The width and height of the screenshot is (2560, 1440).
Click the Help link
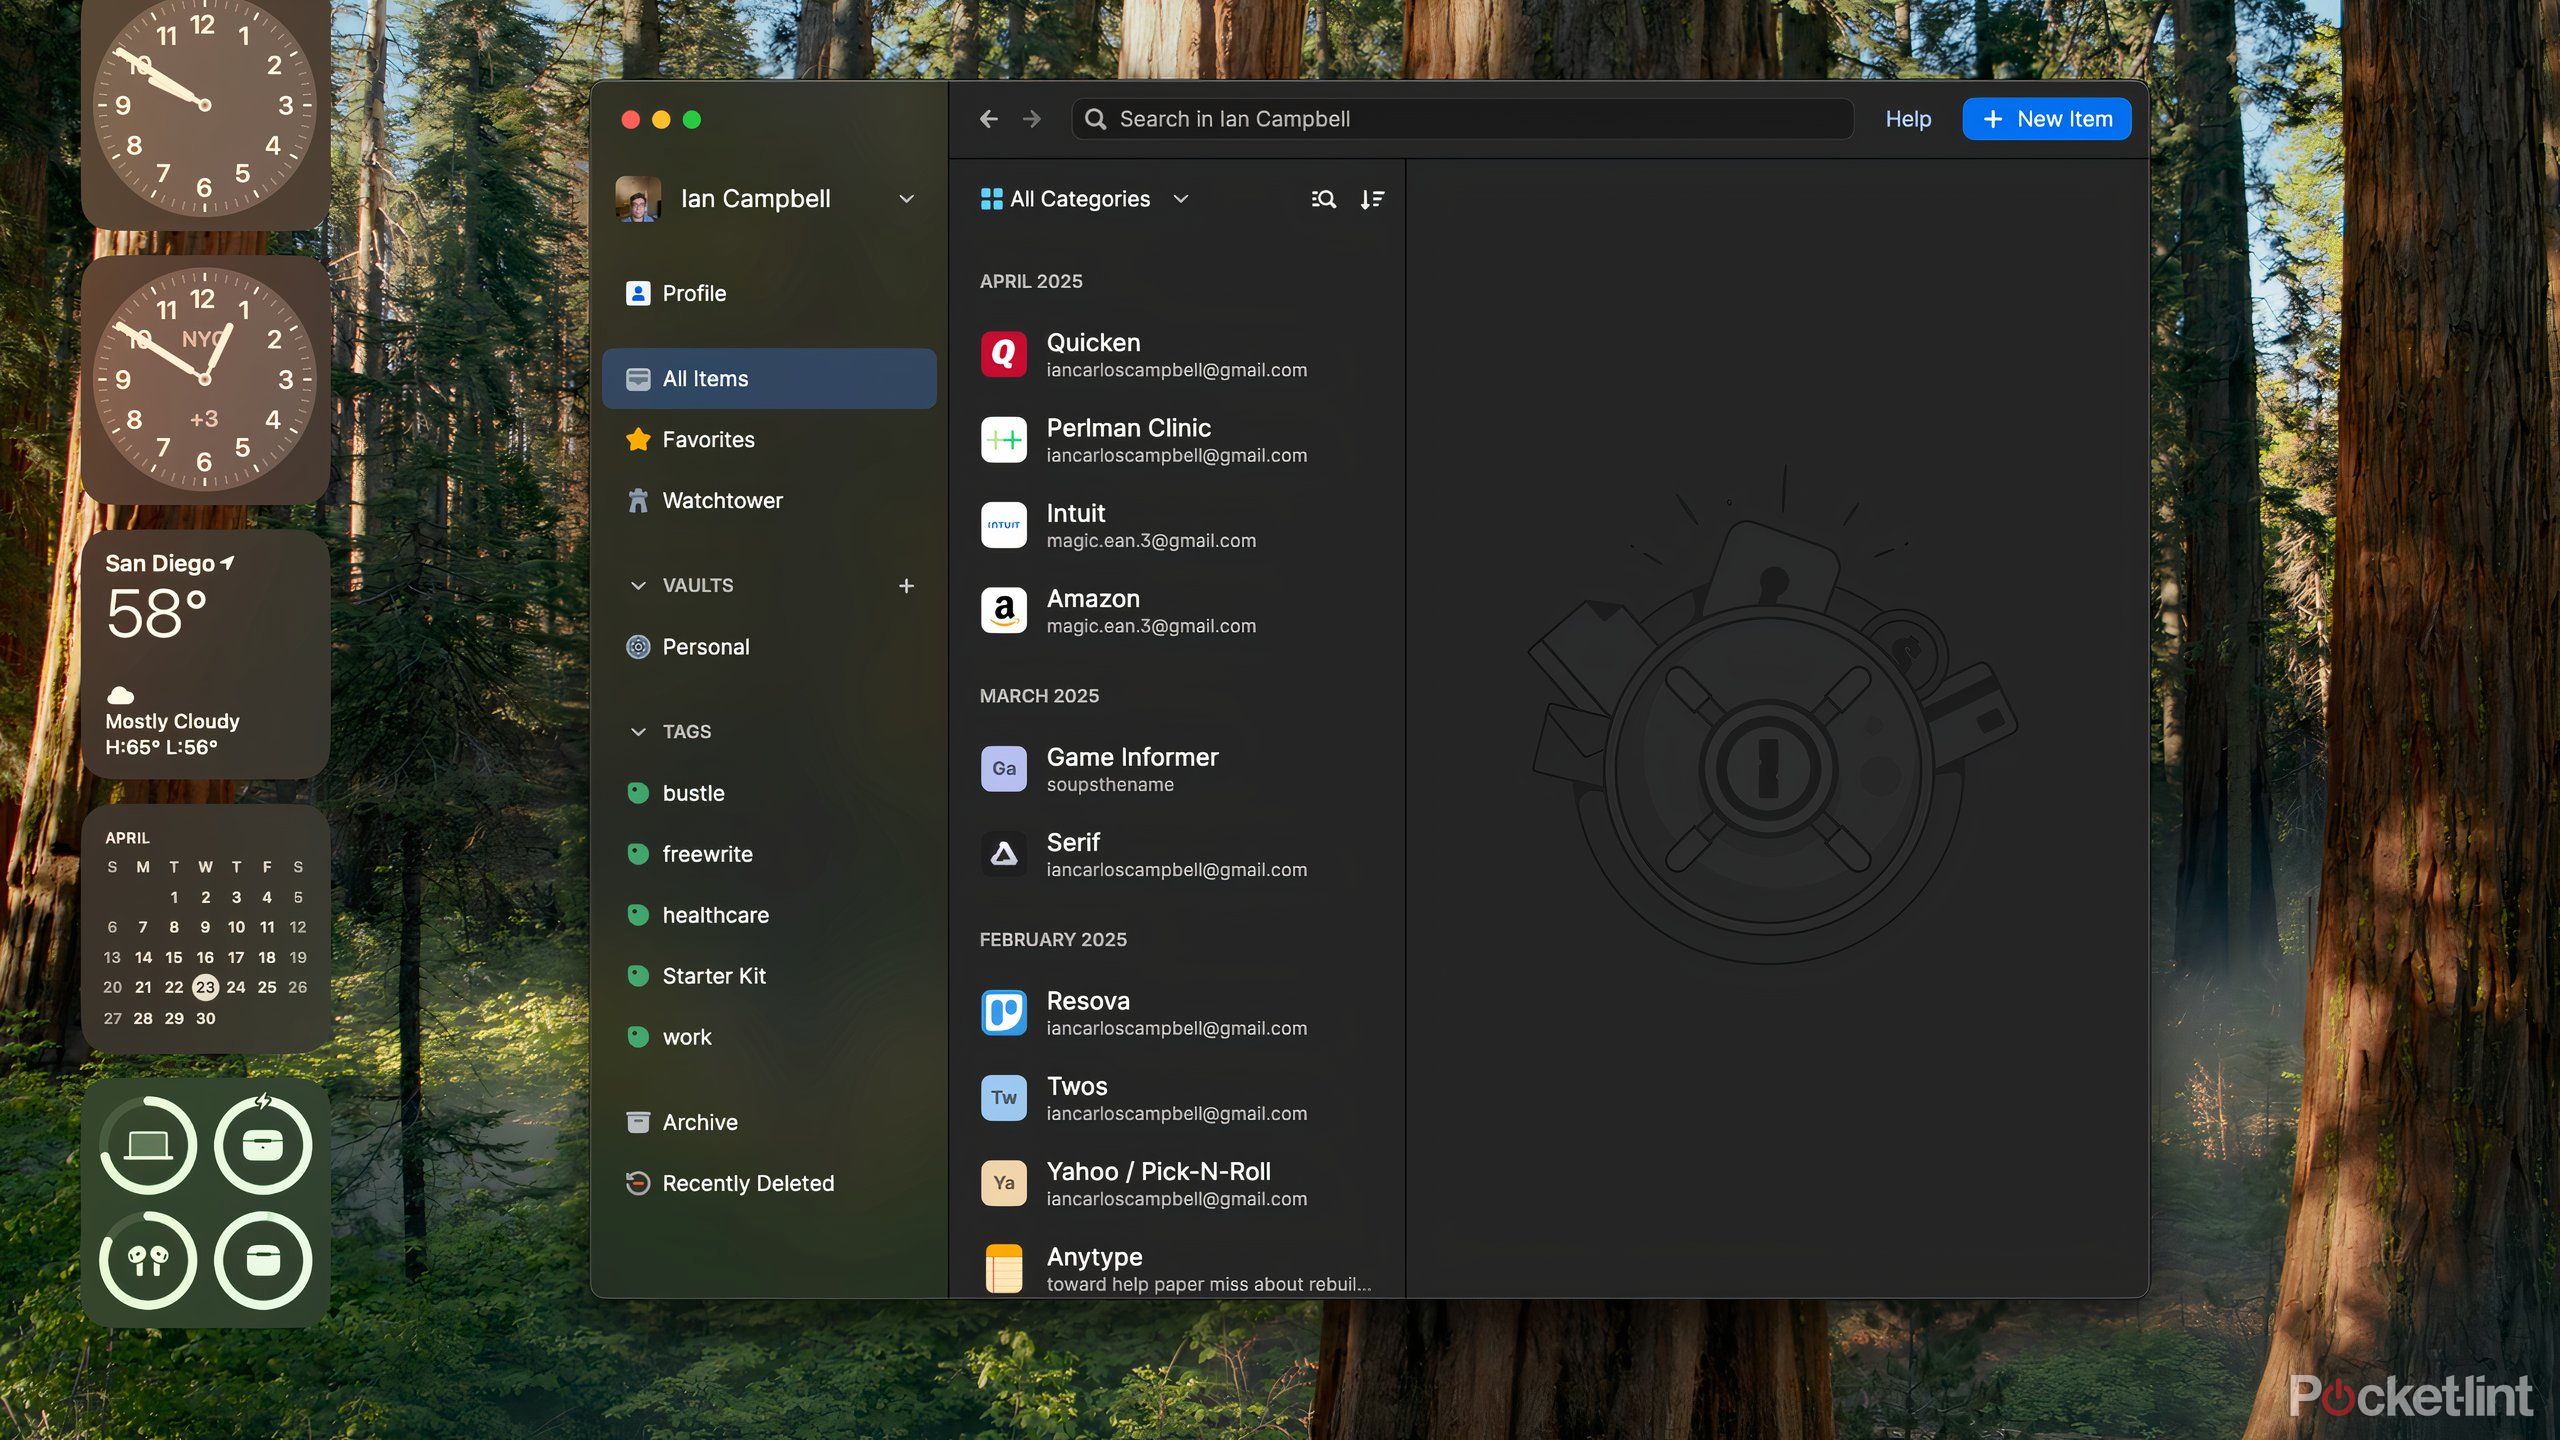(x=1908, y=119)
